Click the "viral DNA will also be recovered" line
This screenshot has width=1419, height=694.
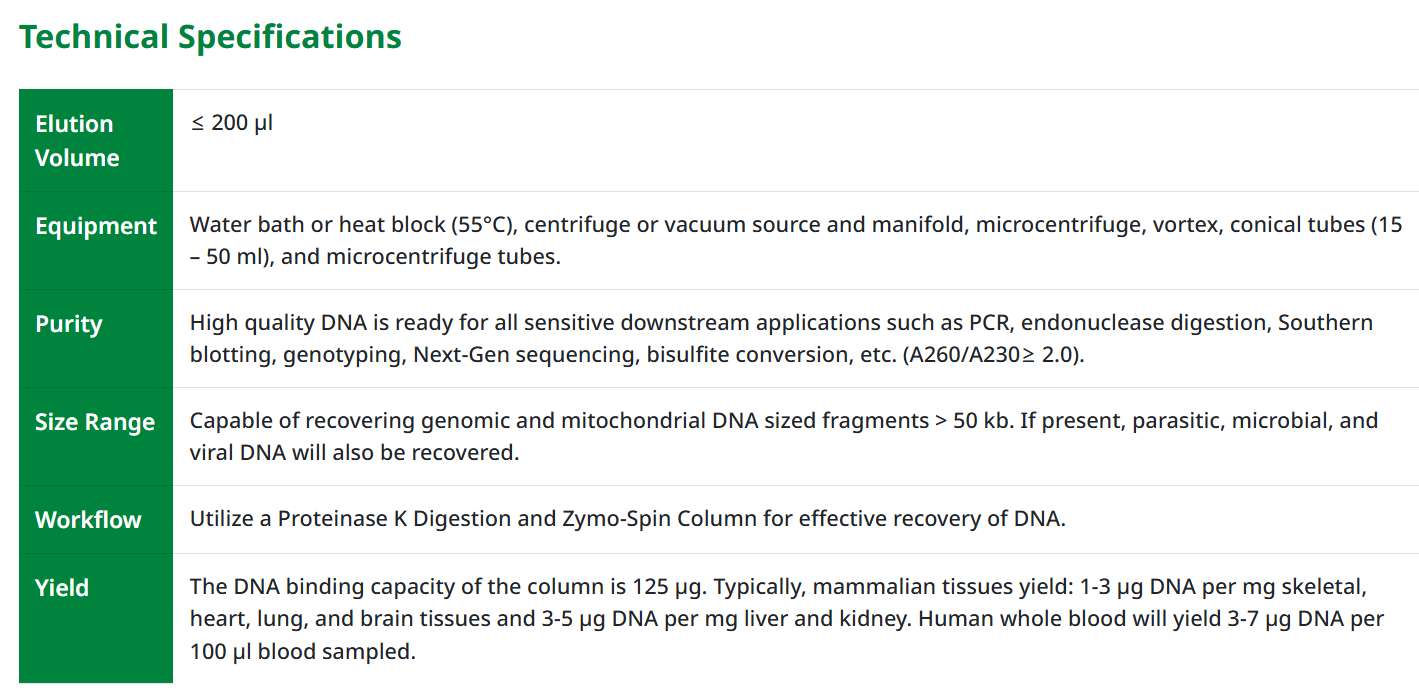pos(355,453)
